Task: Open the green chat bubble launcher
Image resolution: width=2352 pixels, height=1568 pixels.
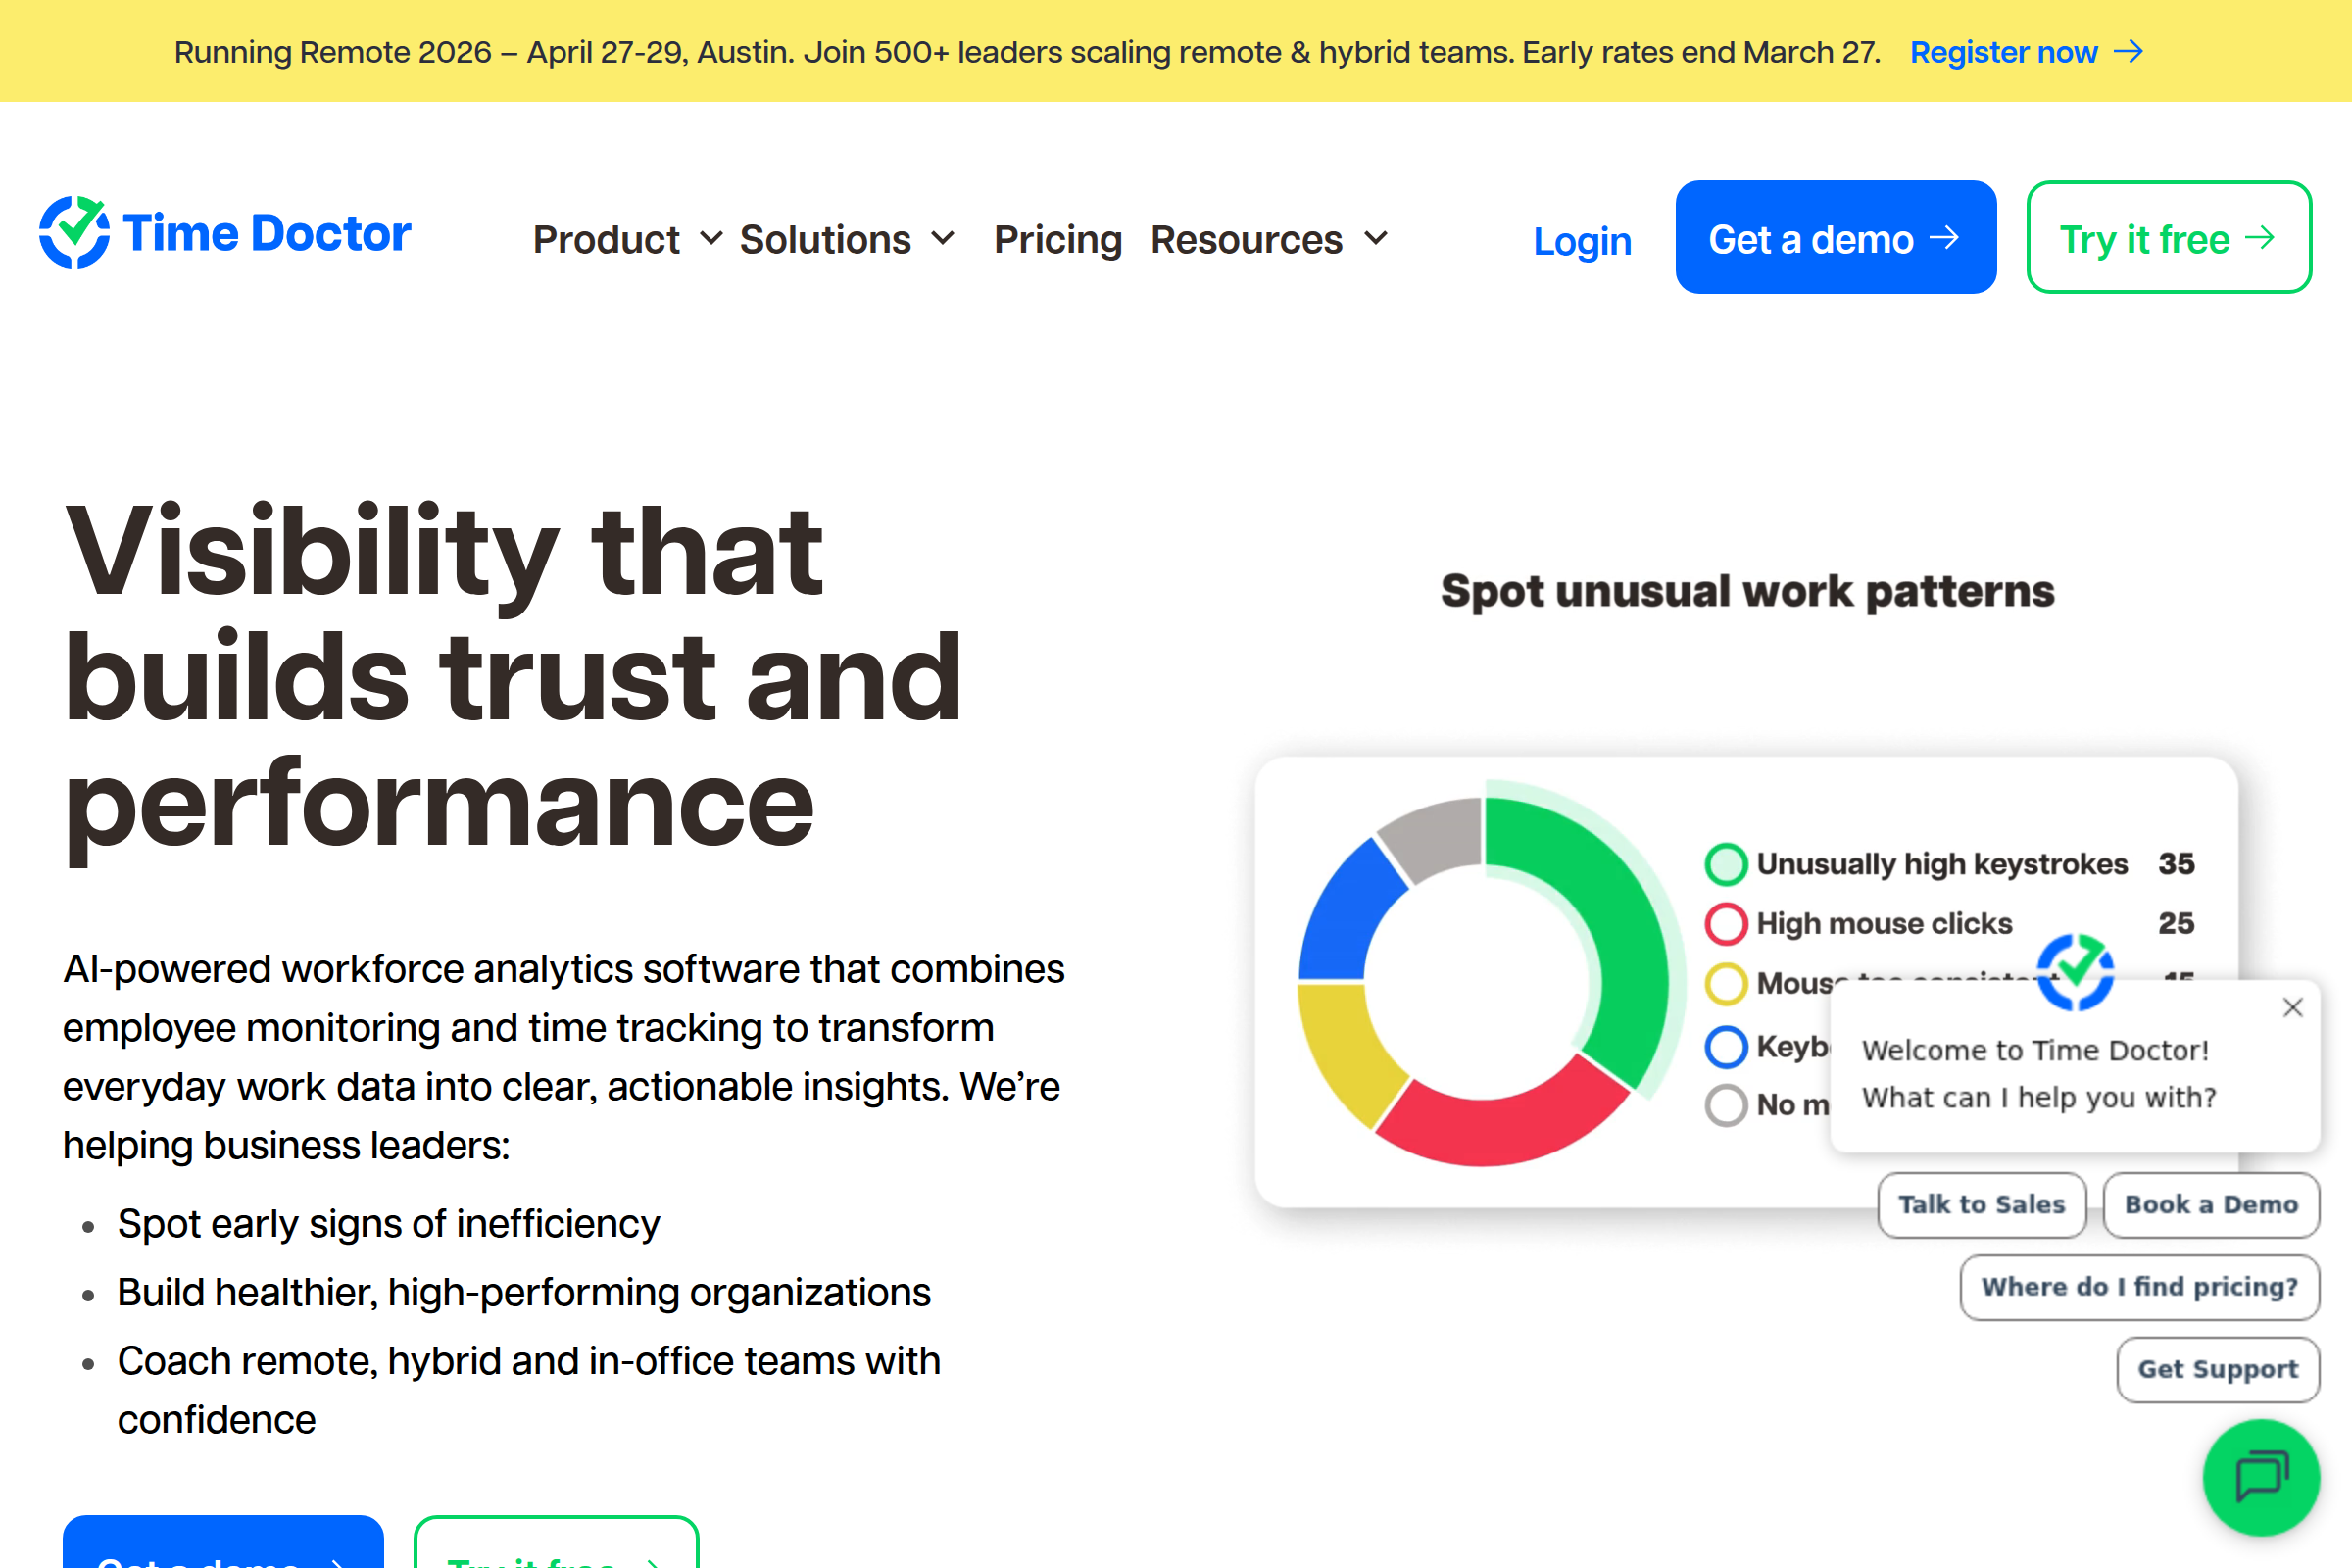Action: (2260, 1476)
